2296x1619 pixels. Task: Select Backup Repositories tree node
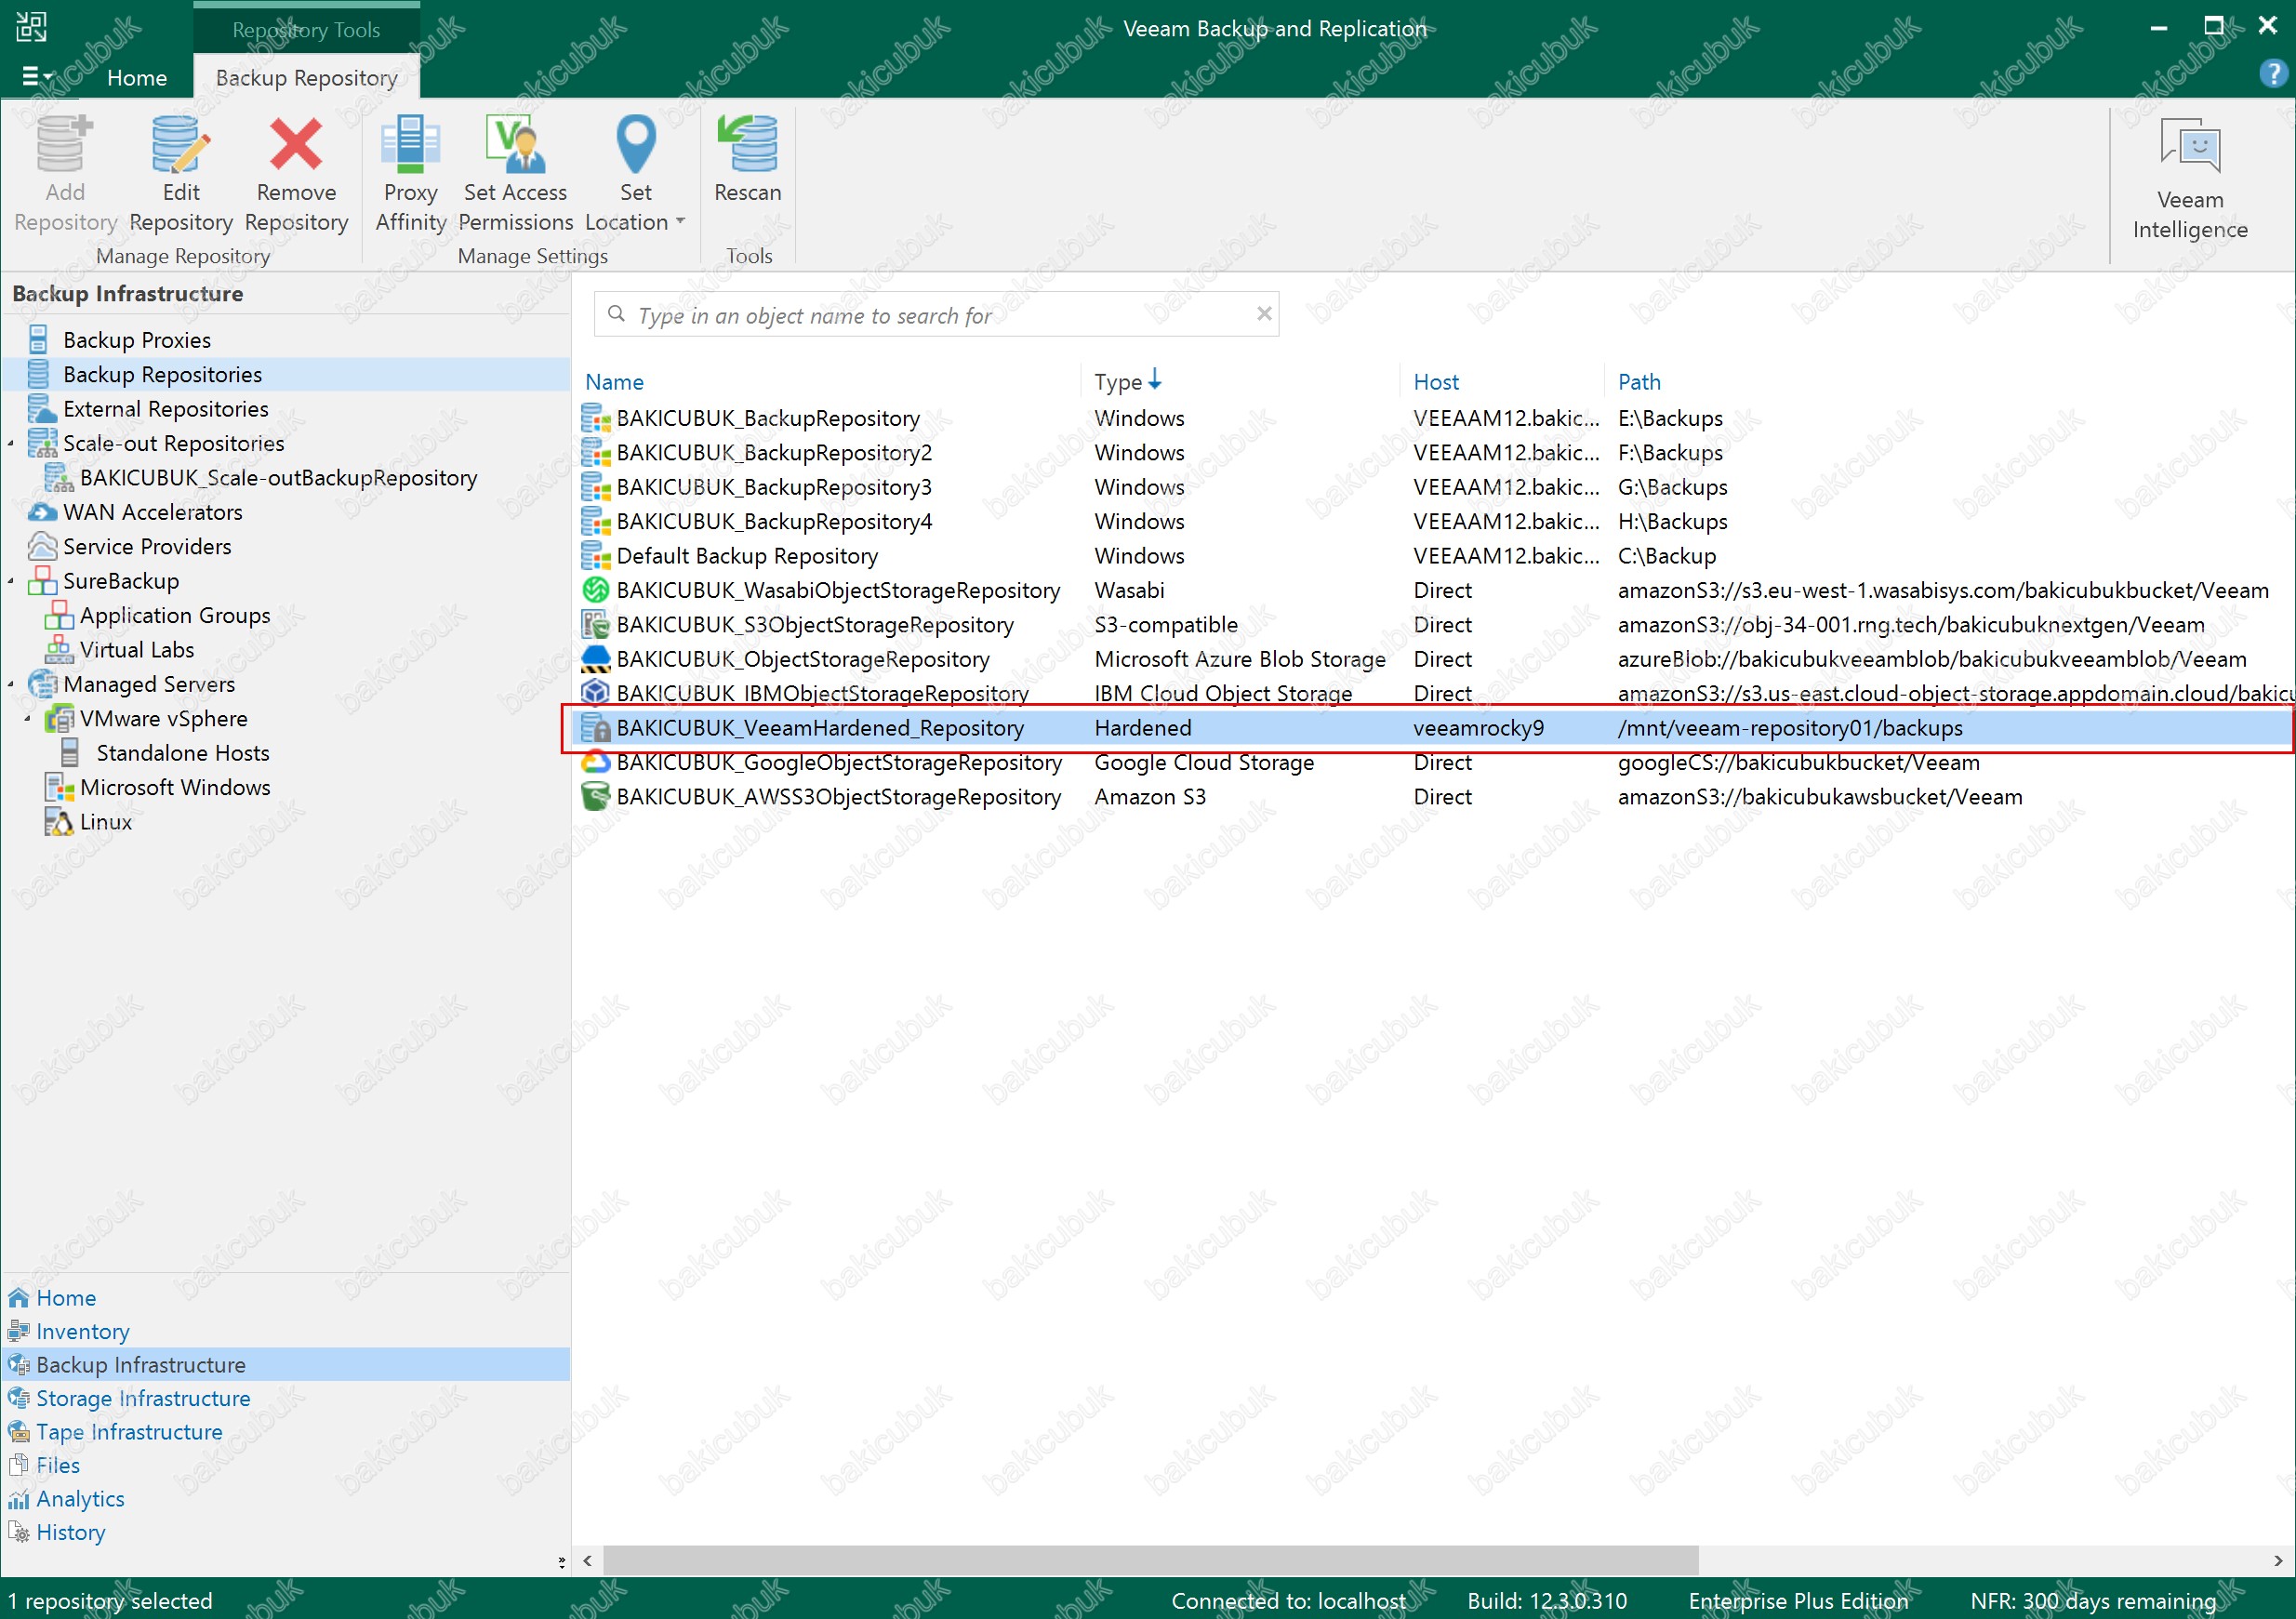tap(162, 374)
